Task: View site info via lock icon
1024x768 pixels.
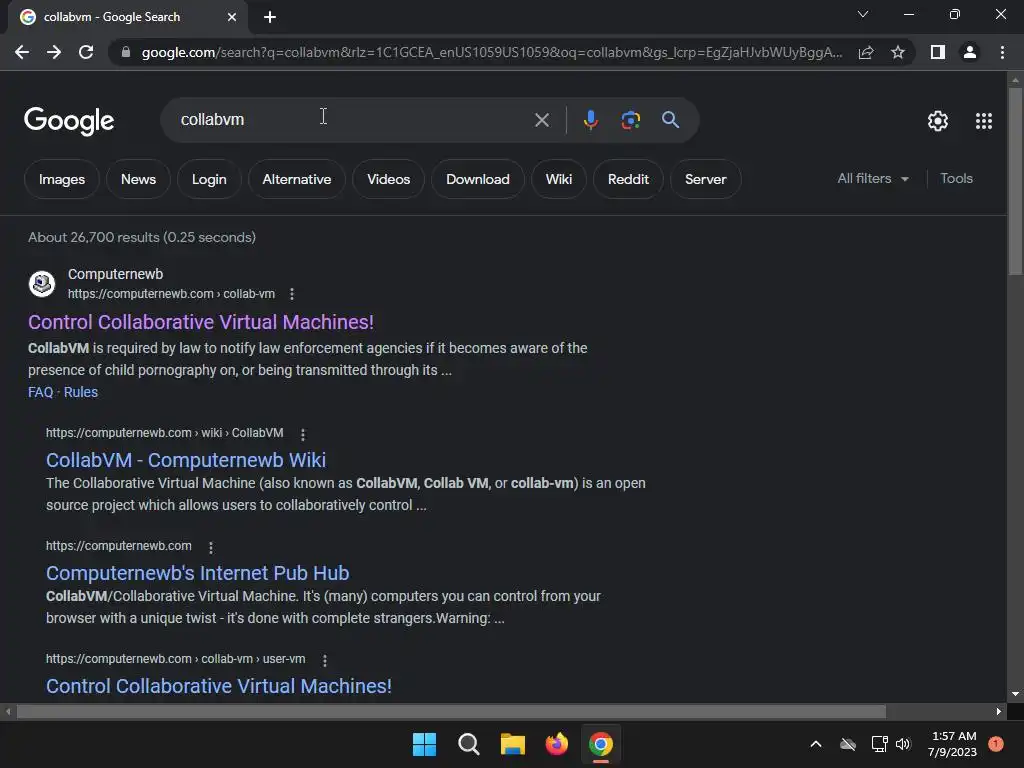Action: (x=126, y=52)
